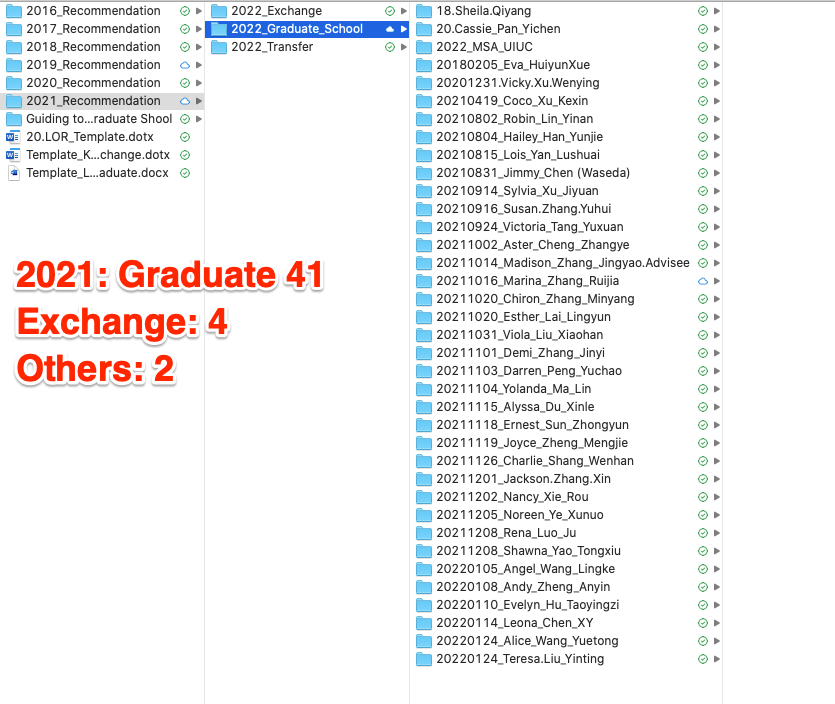835x704 pixels.
Task: Click the cloud icon on 2022_Graduate_School
Action: (x=390, y=29)
